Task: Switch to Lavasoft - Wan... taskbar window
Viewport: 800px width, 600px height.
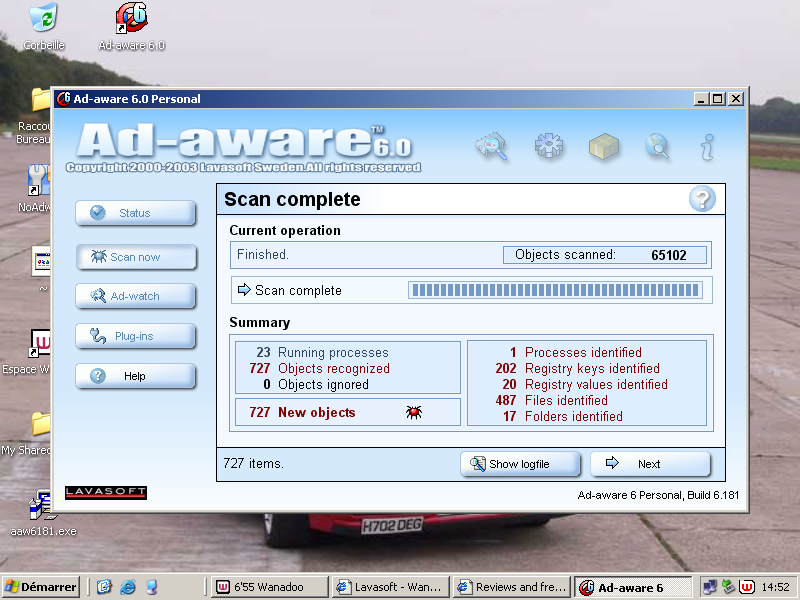Action: click(x=391, y=587)
